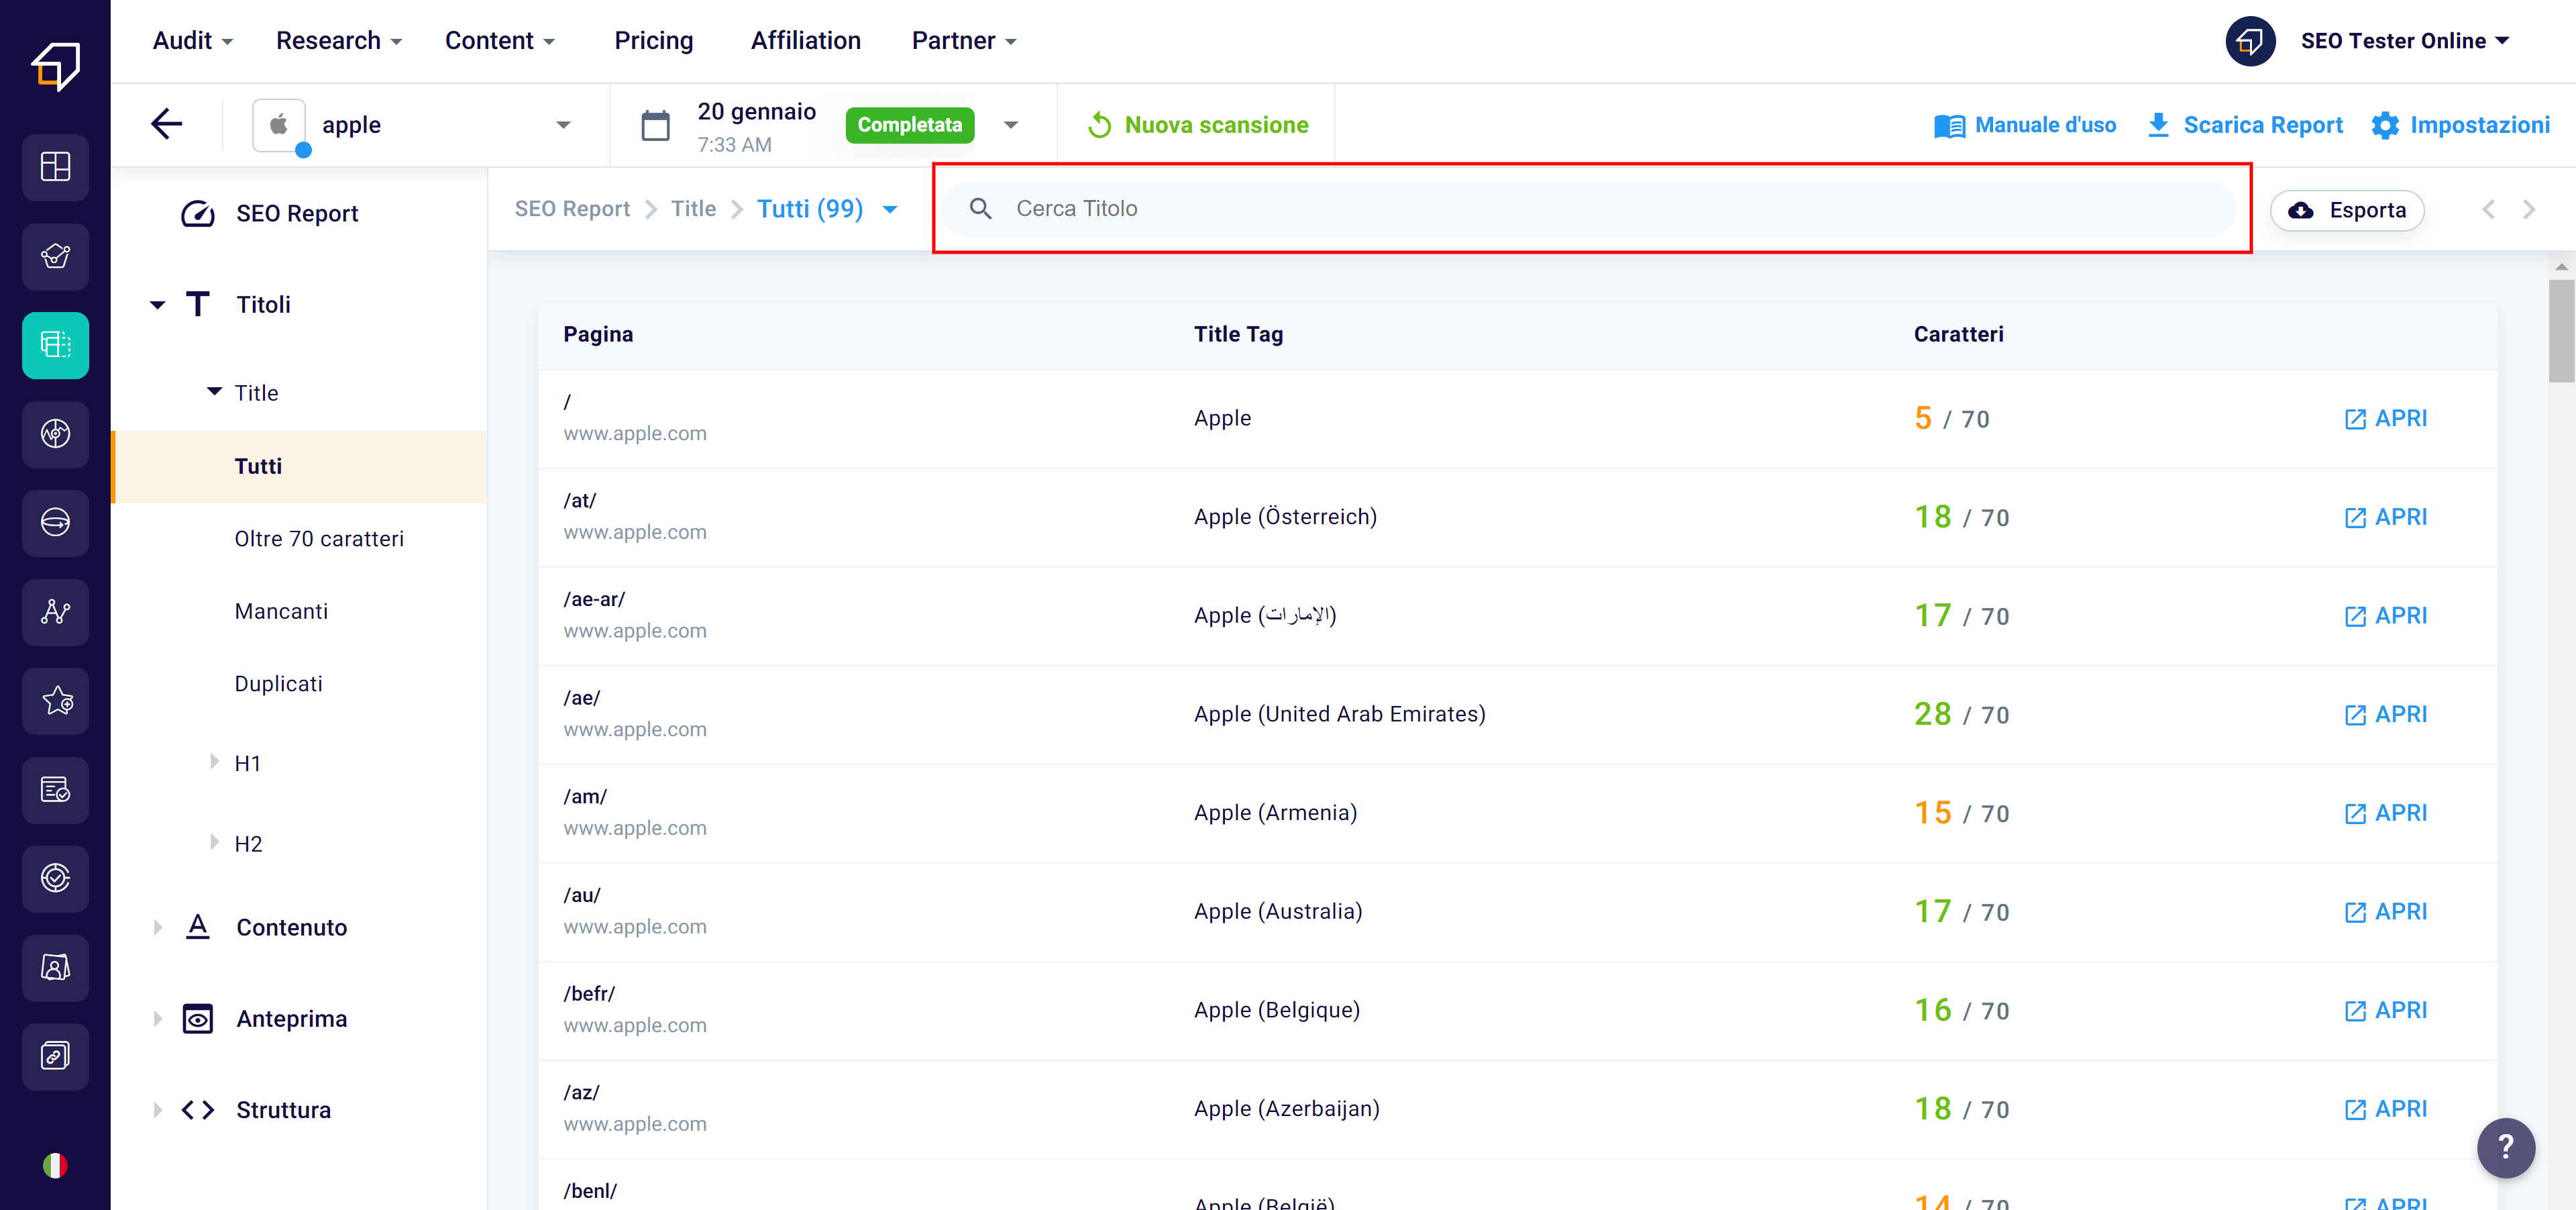Open the apple project selector dropdown arrow

coord(564,125)
